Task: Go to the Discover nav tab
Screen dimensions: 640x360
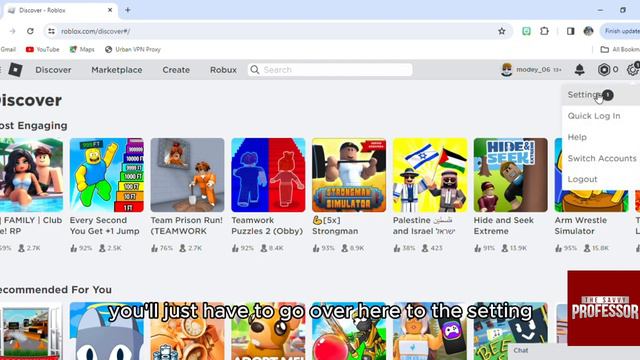Action: pyautogui.click(x=53, y=70)
